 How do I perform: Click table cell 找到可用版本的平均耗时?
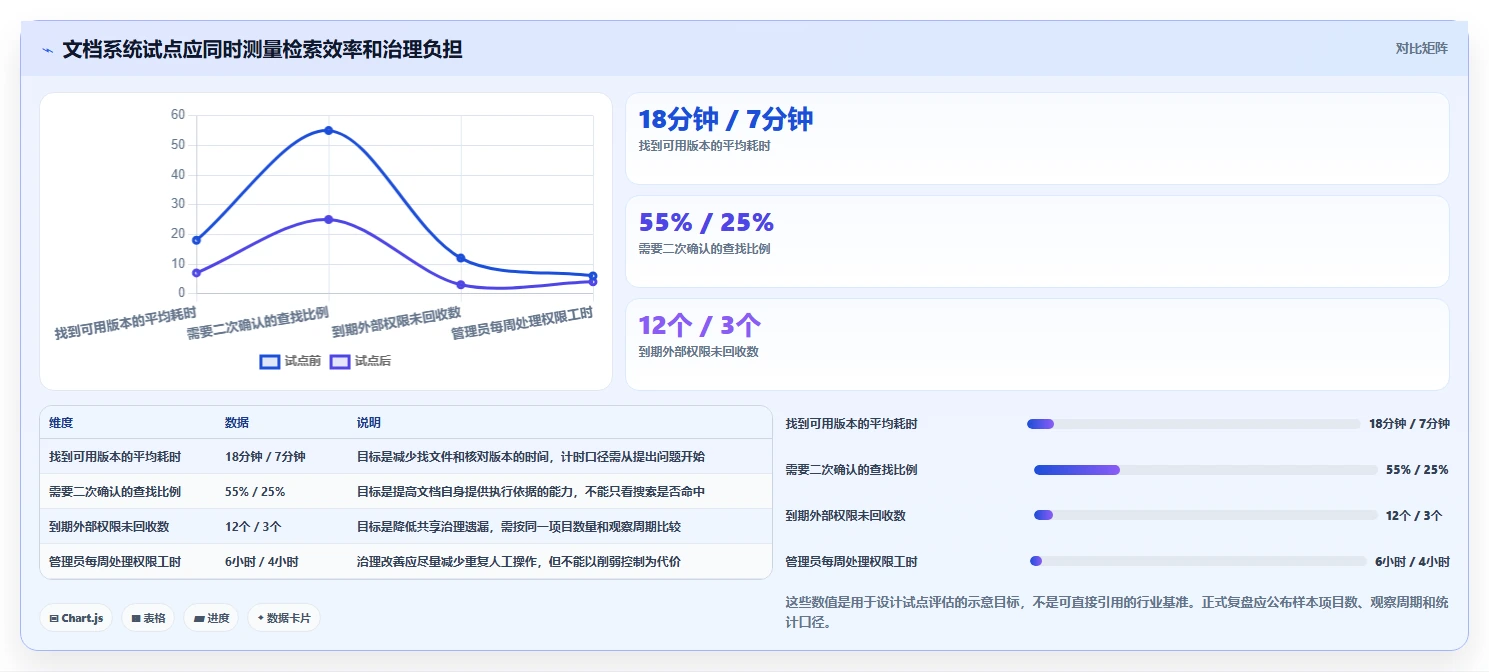115,456
